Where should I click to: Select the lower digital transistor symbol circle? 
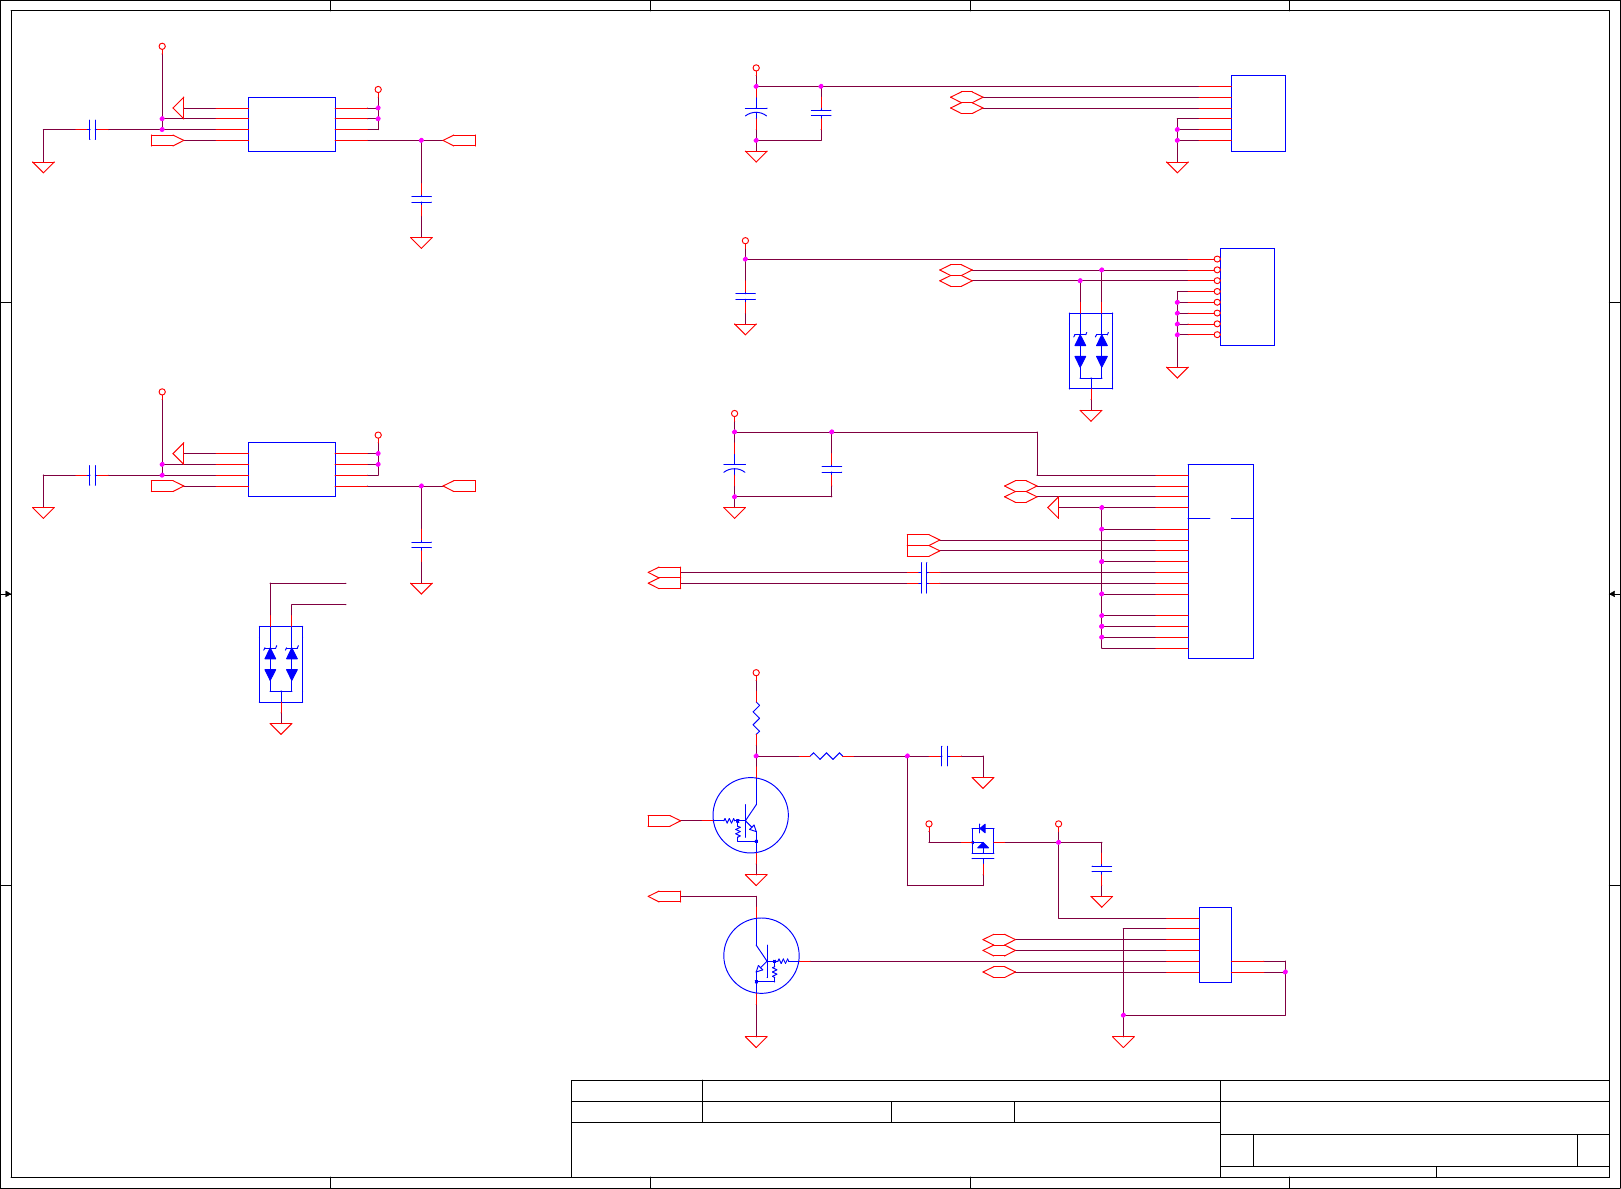click(x=761, y=955)
